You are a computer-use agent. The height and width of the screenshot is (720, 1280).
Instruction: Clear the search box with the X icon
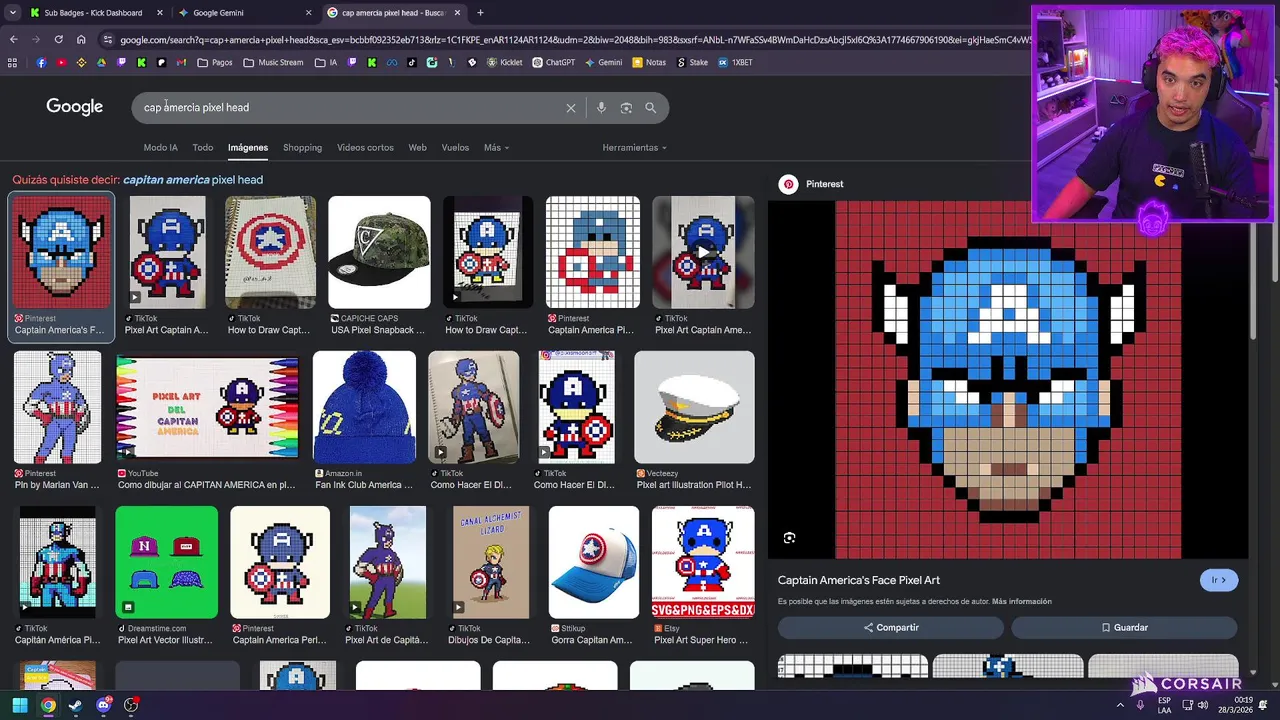pyautogui.click(x=571, y=108)
